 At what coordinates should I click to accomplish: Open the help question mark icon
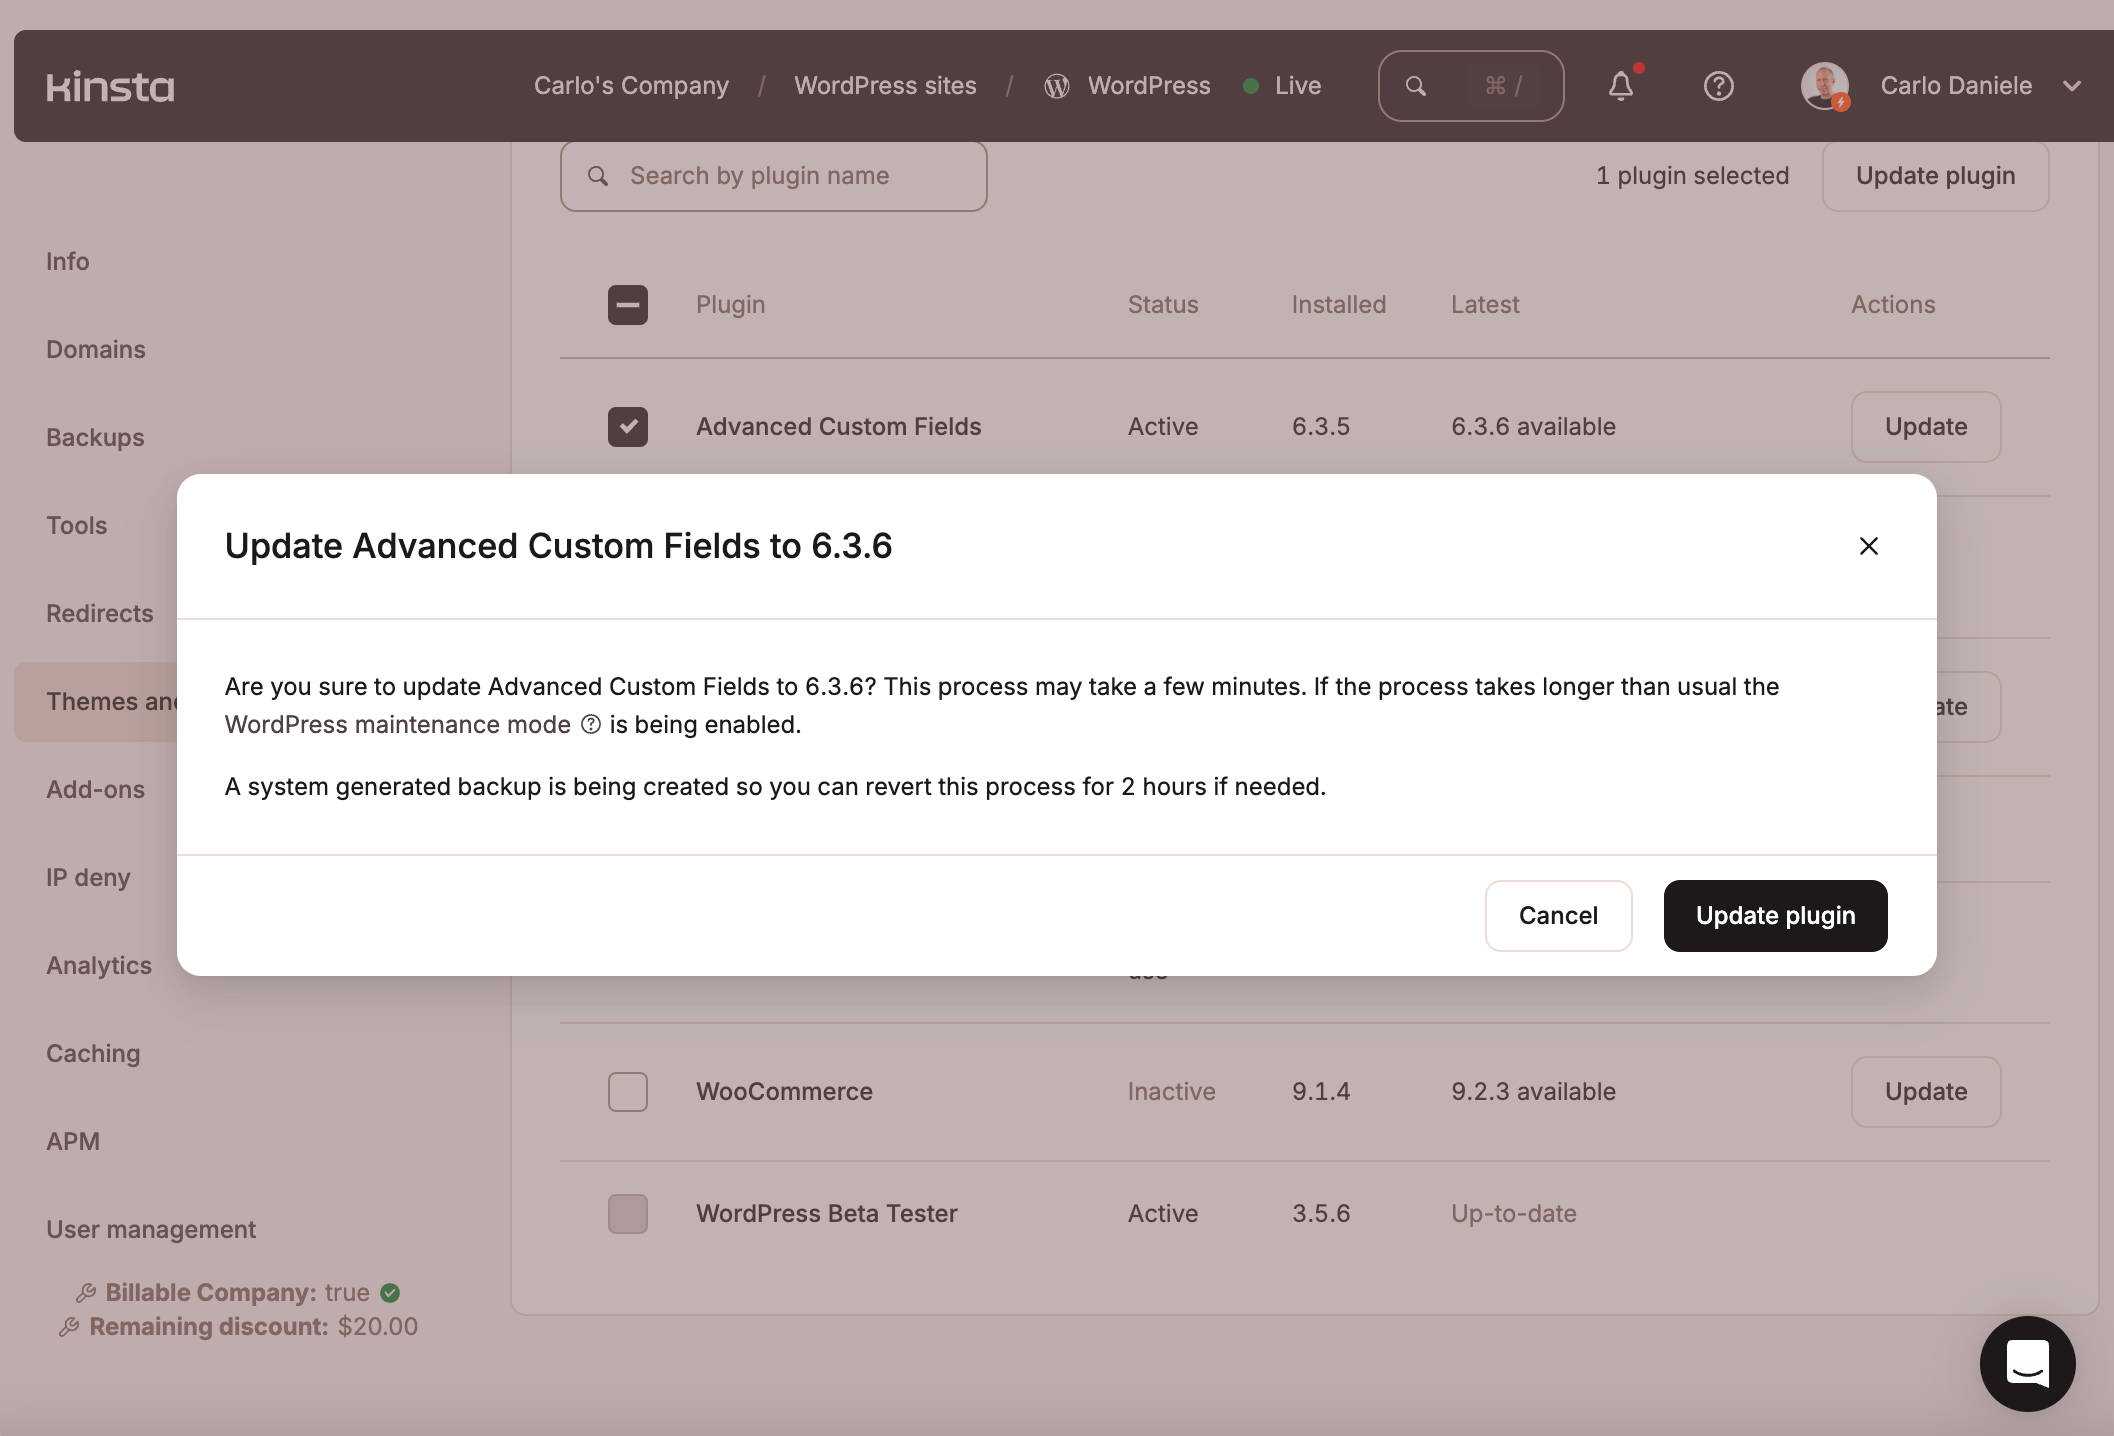pos(1718,86)
